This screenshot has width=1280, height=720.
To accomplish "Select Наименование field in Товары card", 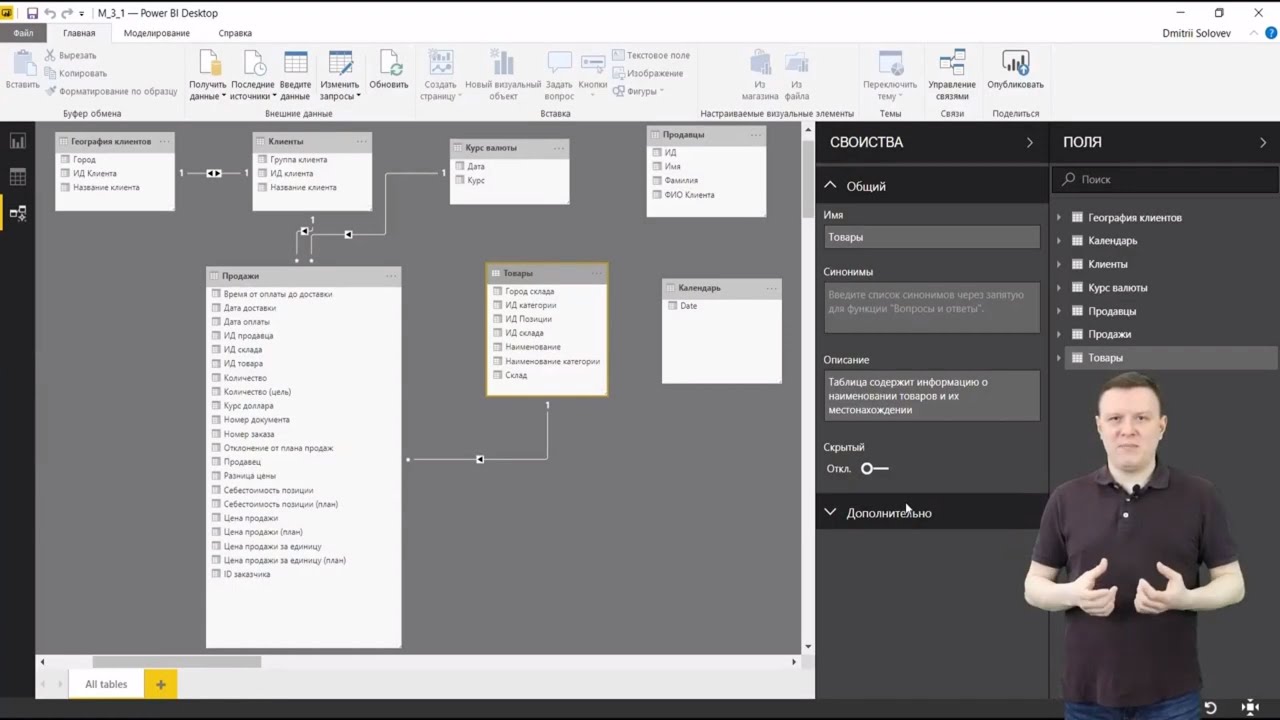I will coord(532,347).
